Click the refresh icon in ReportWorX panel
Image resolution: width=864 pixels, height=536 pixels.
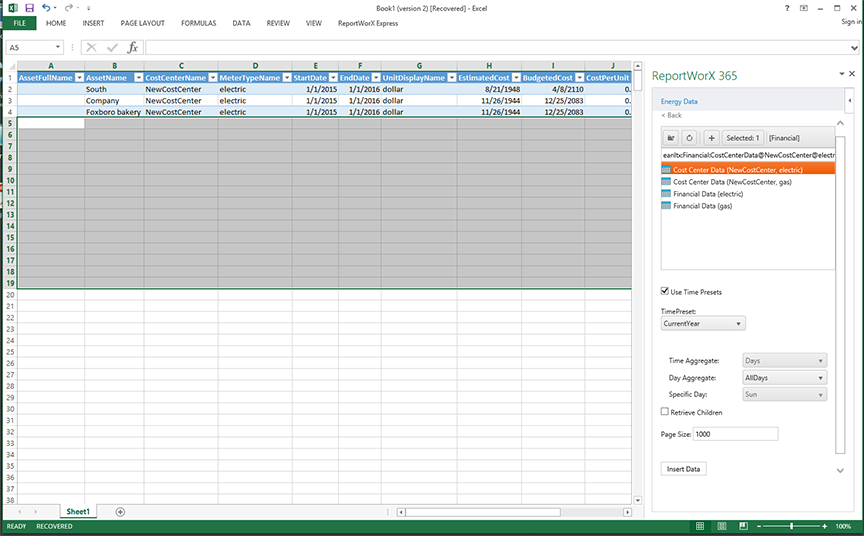(x=690, y=138)
